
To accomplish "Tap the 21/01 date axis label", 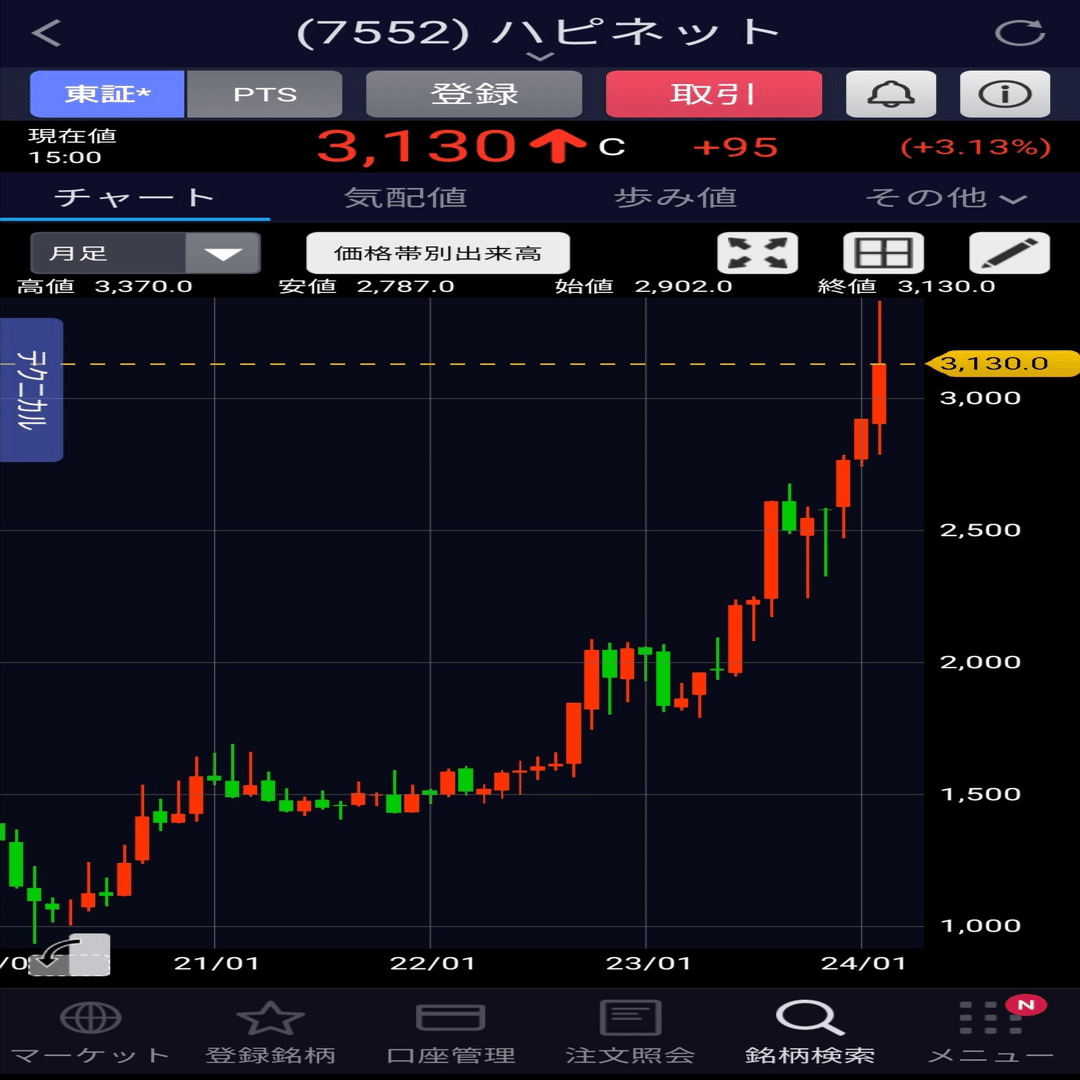I will [216, 963].
